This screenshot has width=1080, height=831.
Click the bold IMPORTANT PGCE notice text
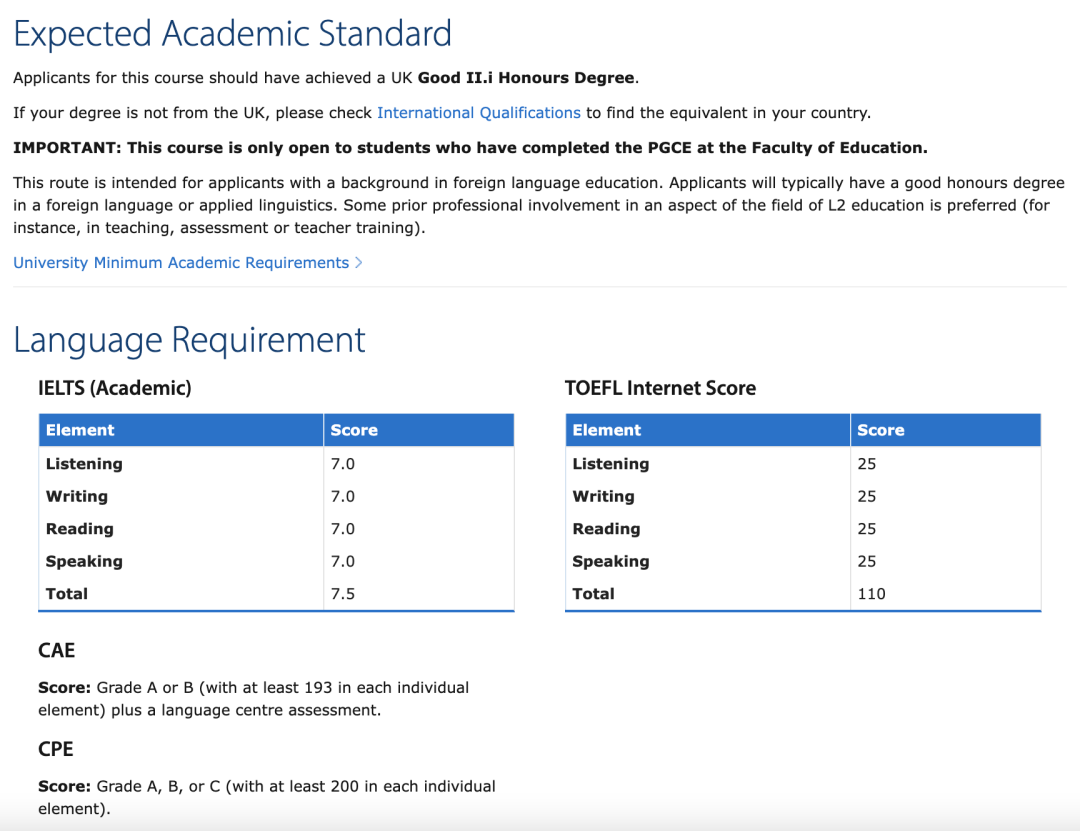470,148
